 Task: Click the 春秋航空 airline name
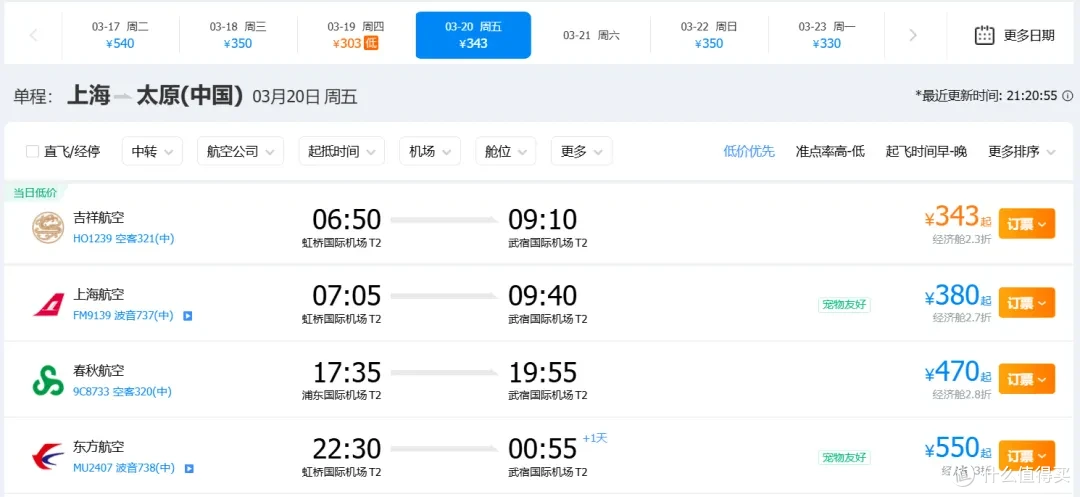click(x=98, y=371)
